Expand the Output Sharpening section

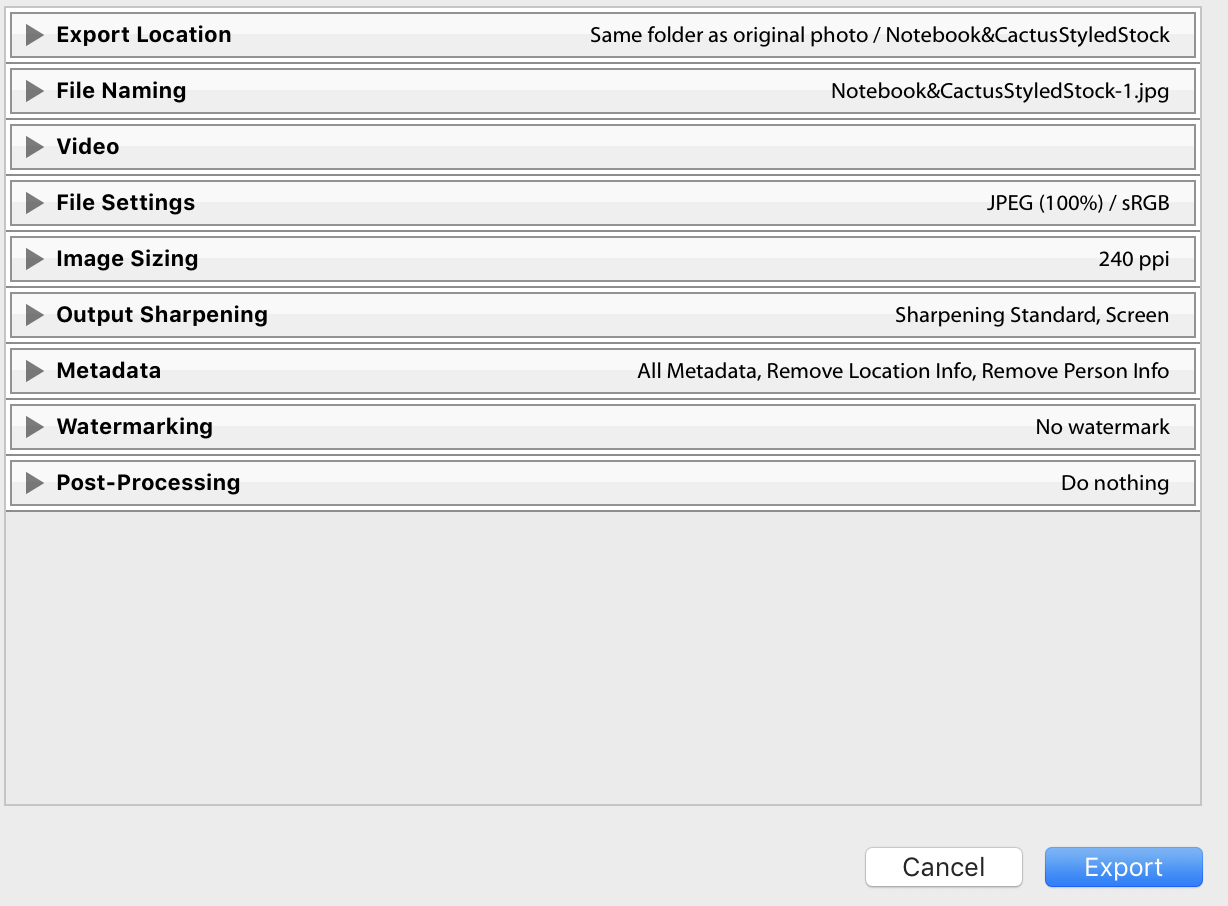coord(33,314)
